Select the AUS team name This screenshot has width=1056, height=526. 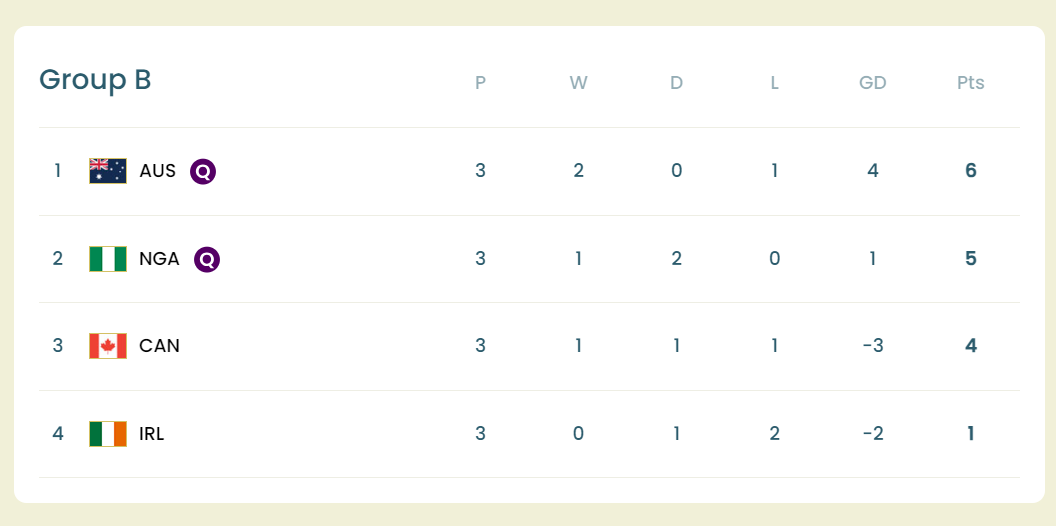(x=158, y=171)
